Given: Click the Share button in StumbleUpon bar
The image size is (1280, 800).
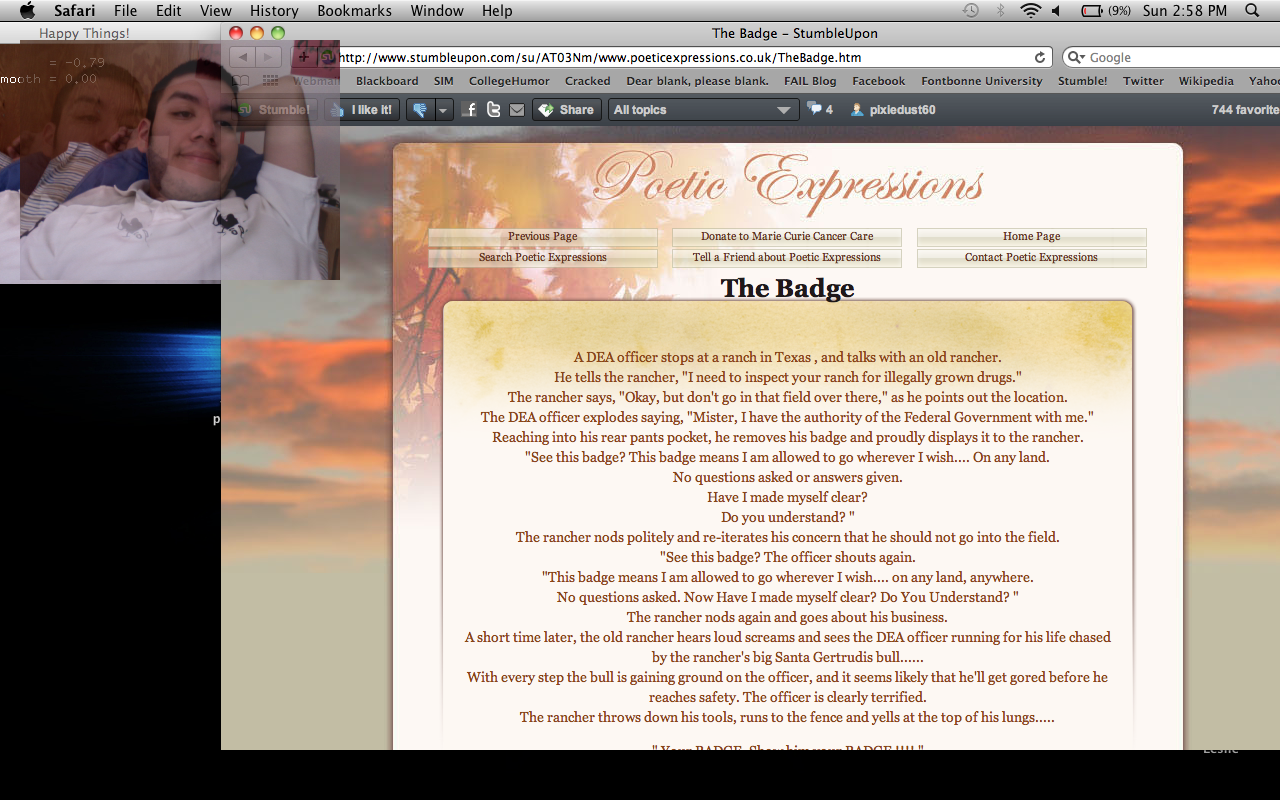Looking at the screenshot, I should pos(566,110).
